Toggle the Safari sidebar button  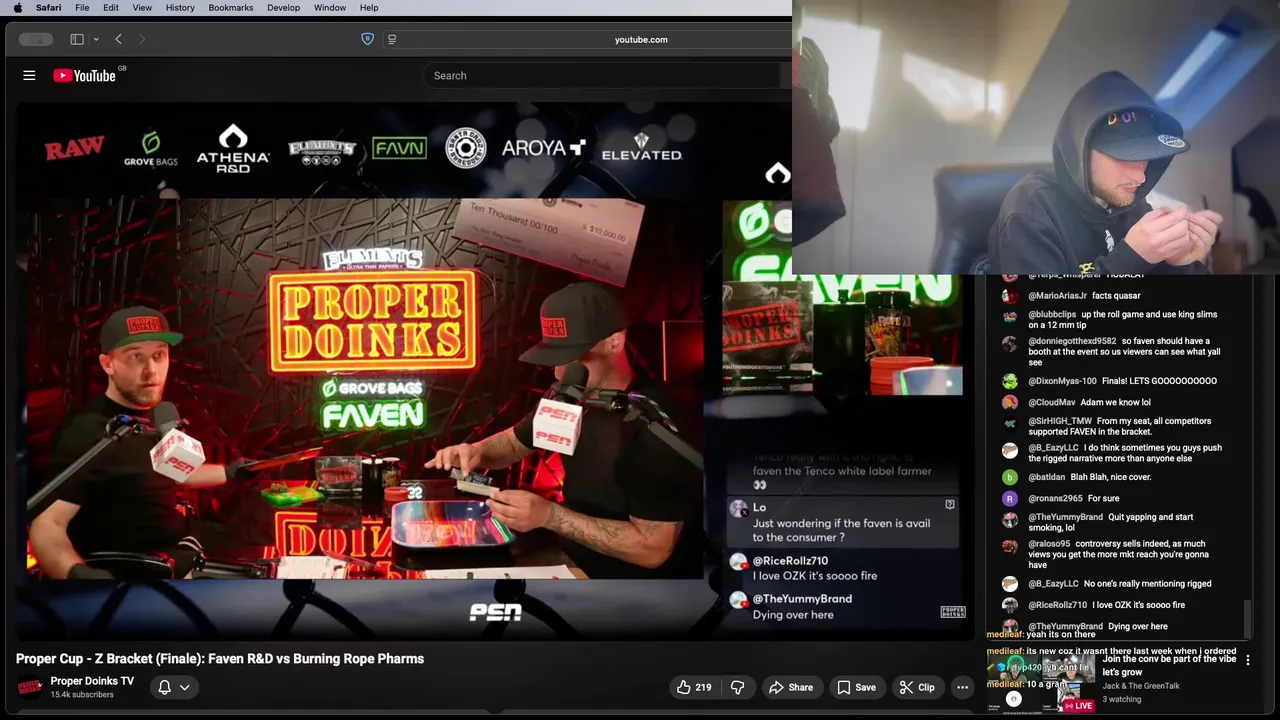pyautogui.click(x=77, y=39)
